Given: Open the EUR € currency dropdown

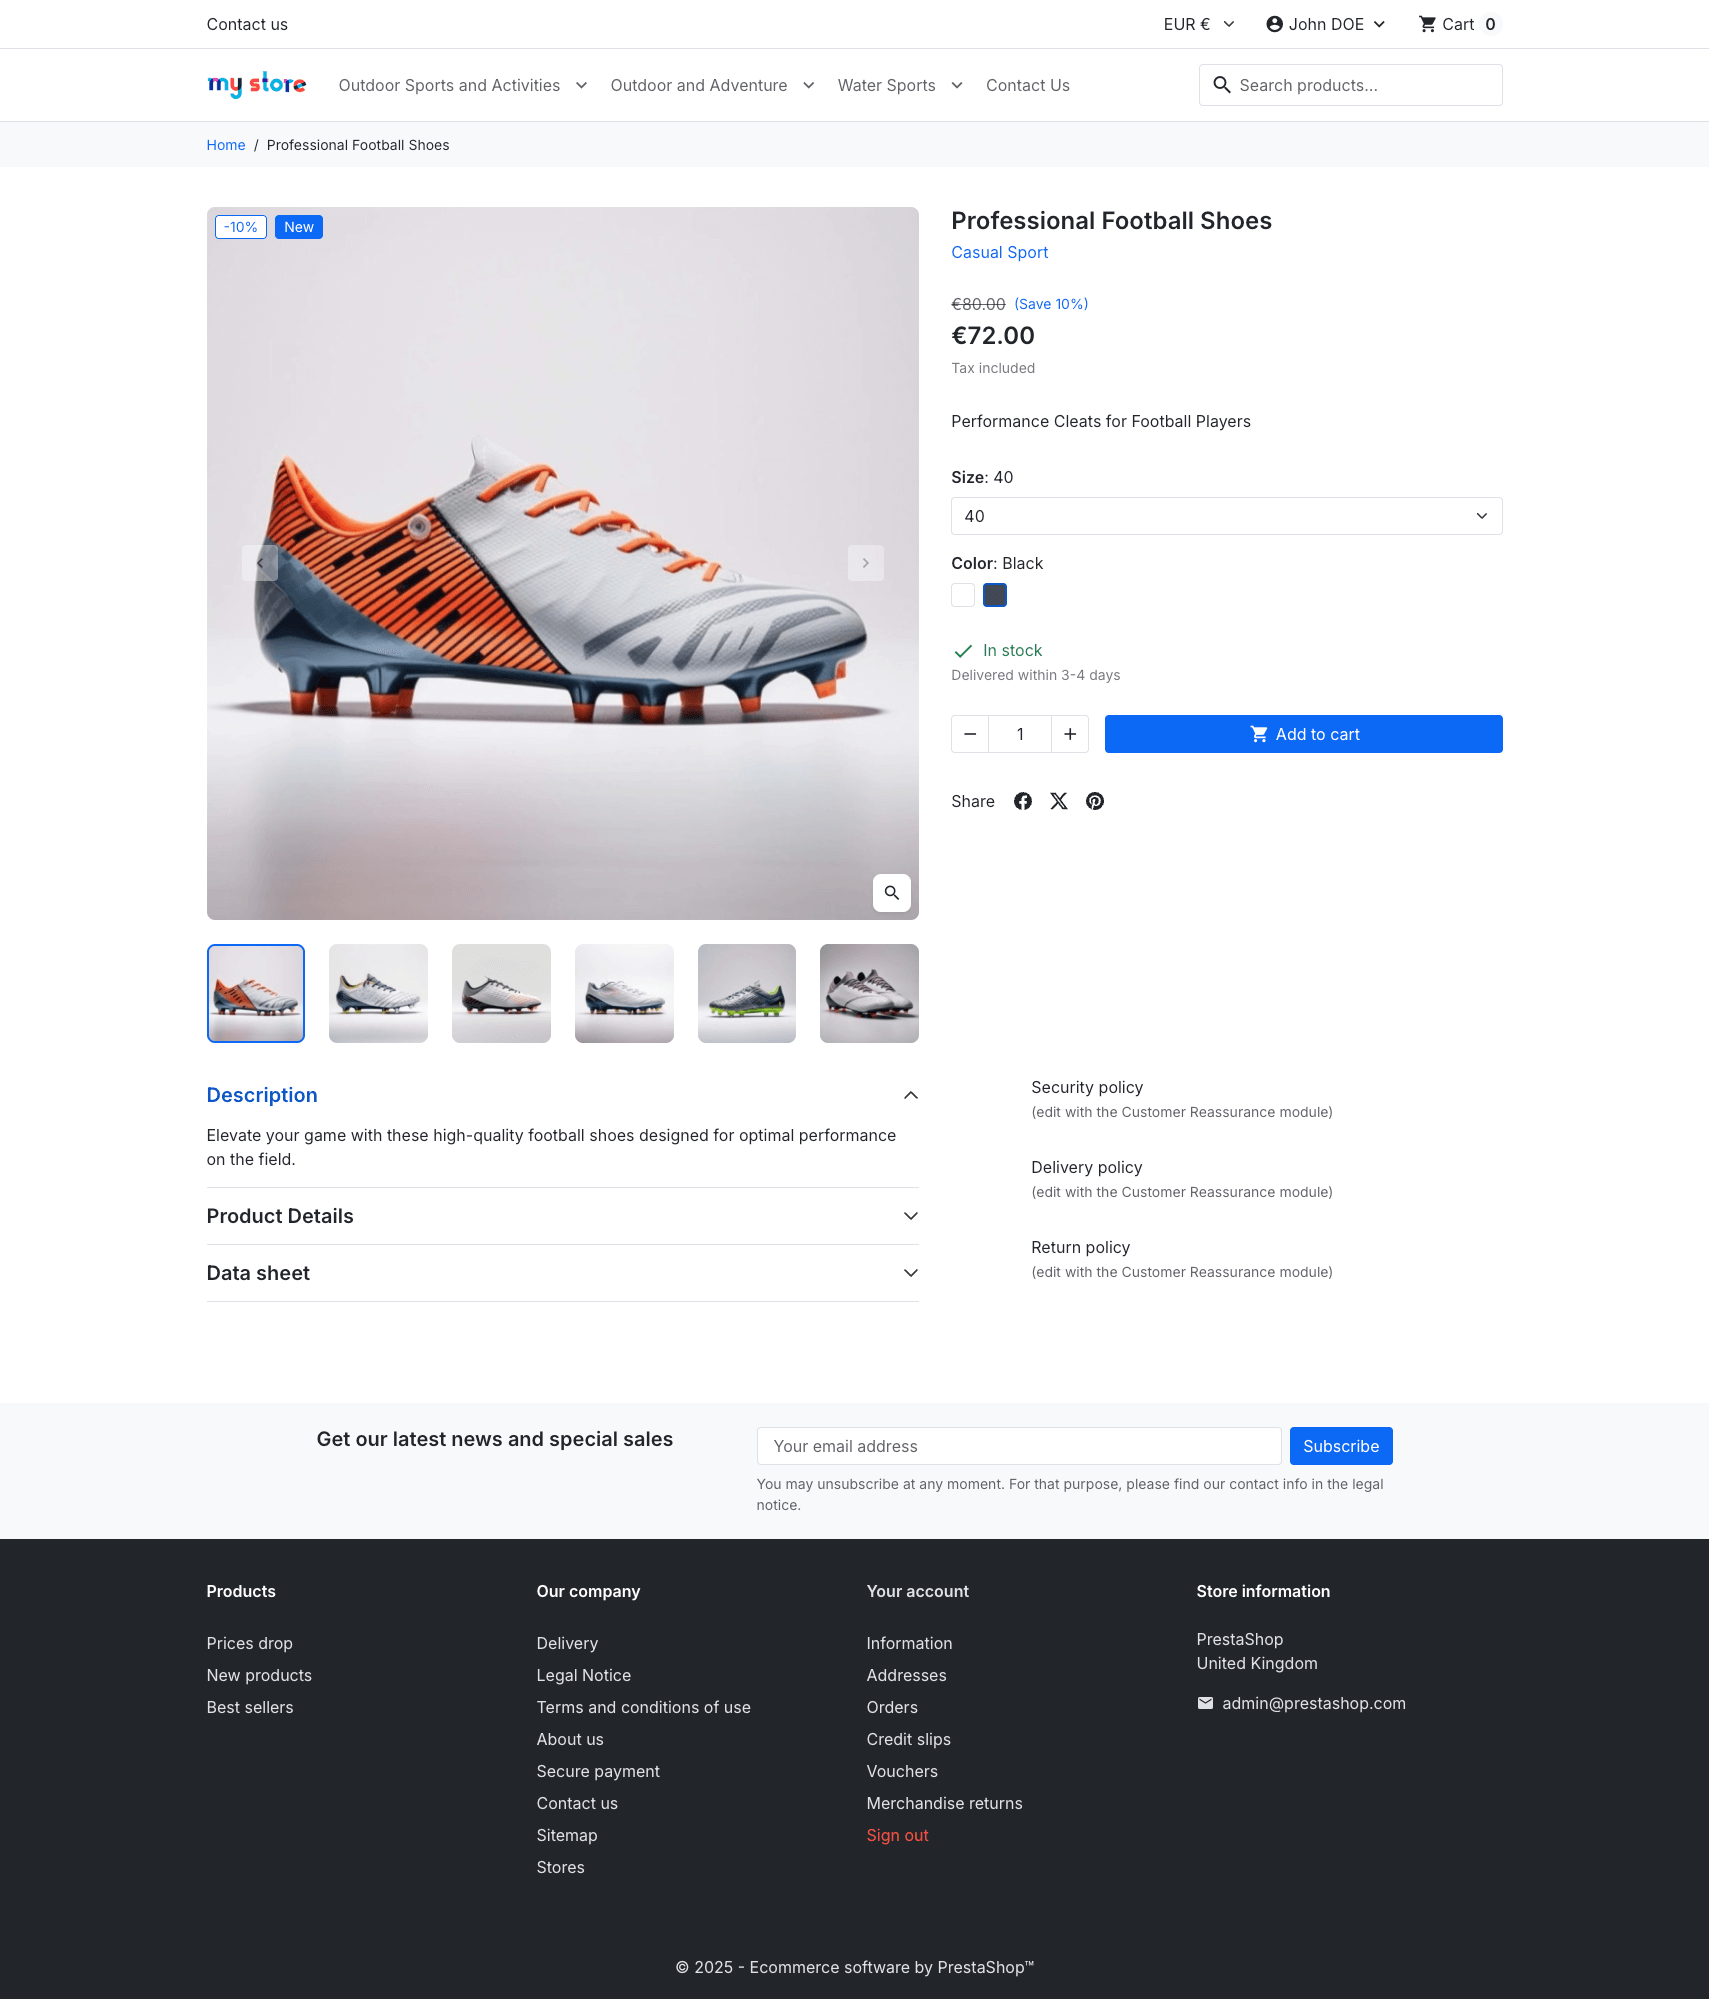Looking at the screenshot, I should click(1199, 24).
